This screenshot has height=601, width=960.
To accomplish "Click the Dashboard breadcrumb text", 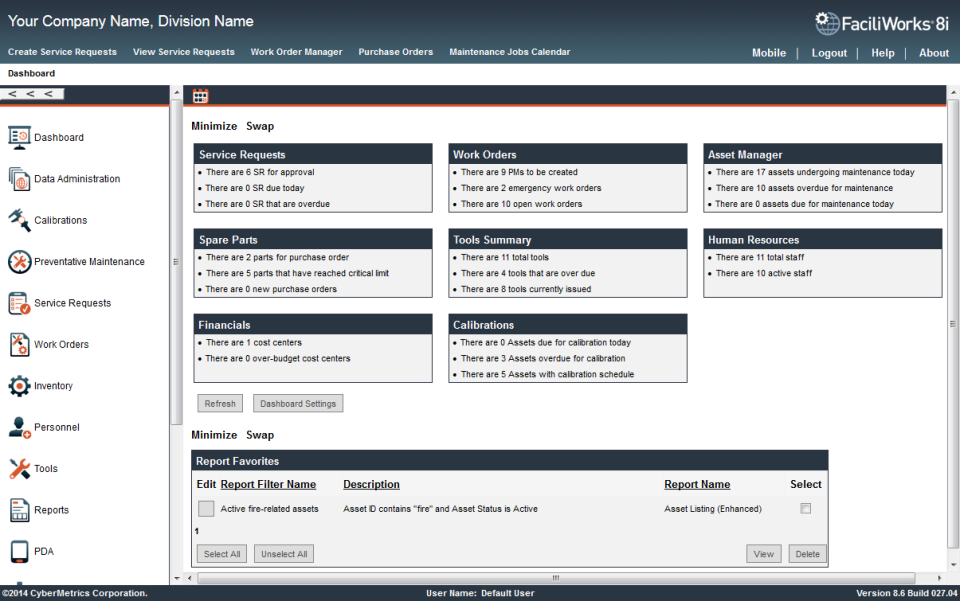I will (x=31, y=73).
